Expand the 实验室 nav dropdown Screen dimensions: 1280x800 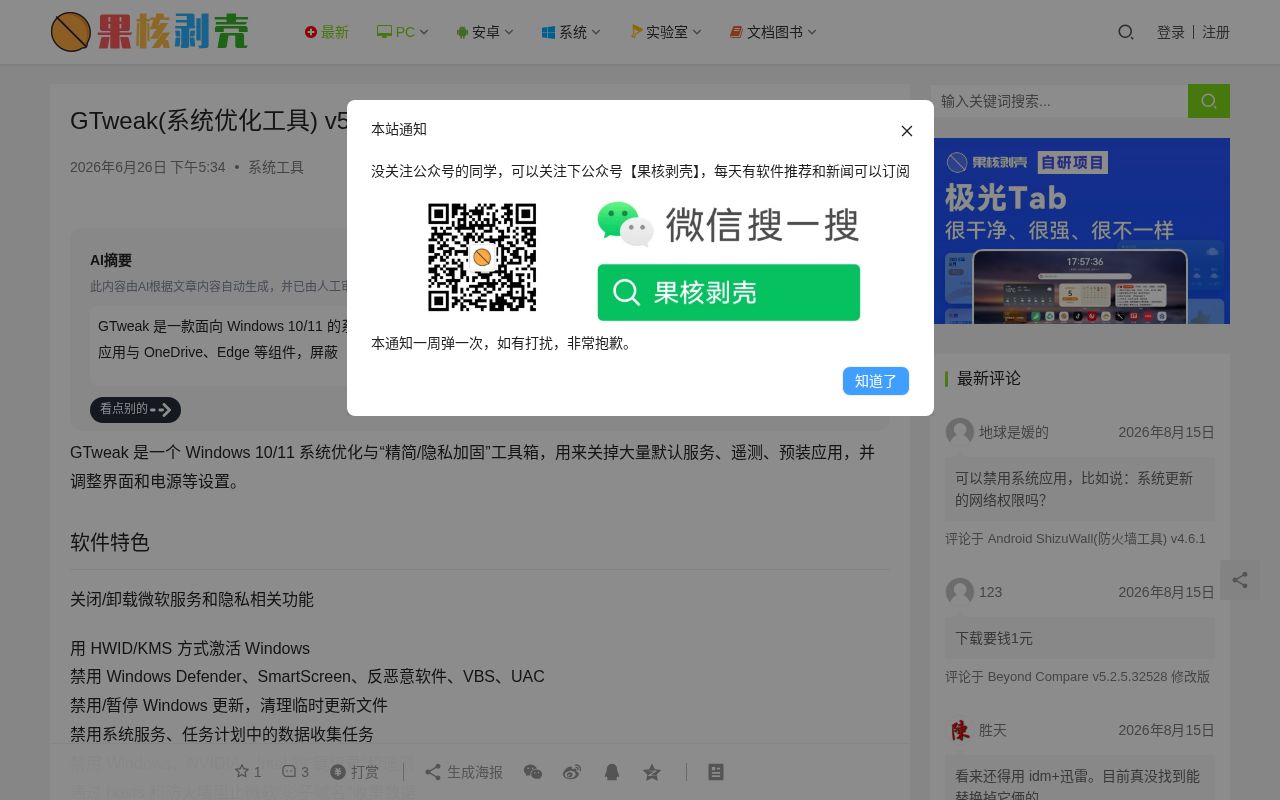[x=666, y=32]
